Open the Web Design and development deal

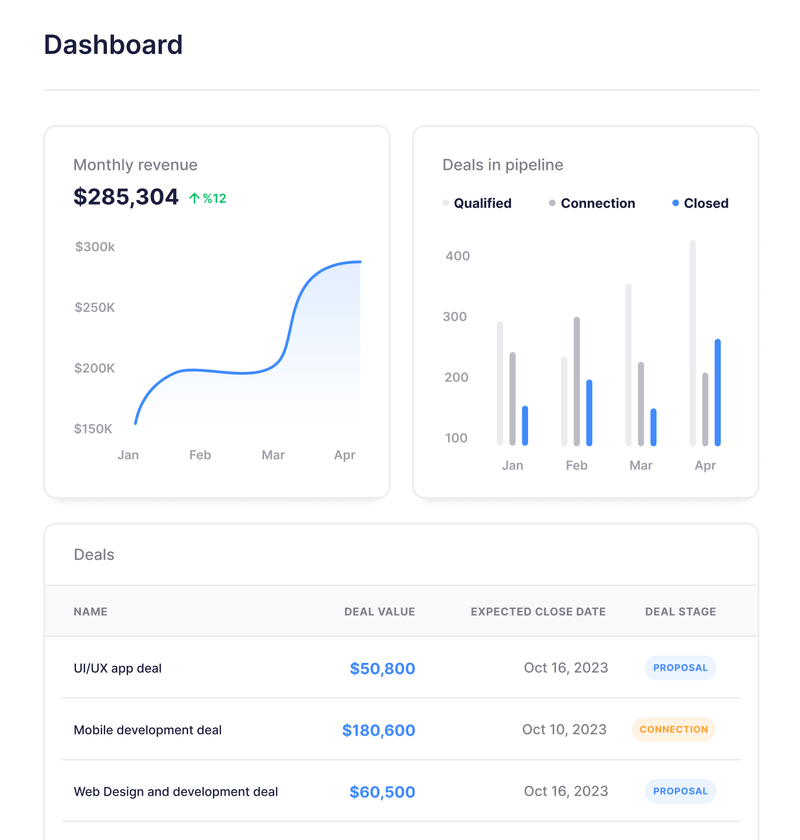[401, 791]
